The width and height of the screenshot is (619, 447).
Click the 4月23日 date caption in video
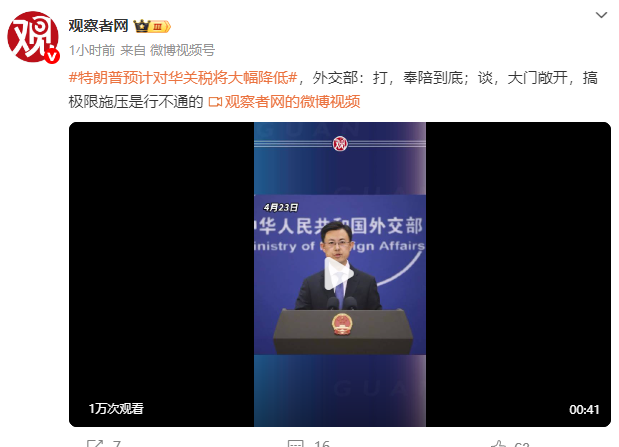pyautogui.click(x=281, y=207)
